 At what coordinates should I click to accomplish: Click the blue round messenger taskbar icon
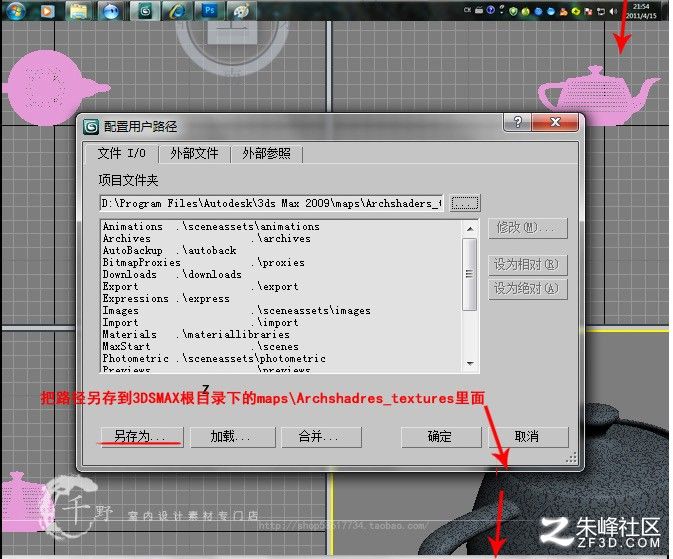(111, 11)
